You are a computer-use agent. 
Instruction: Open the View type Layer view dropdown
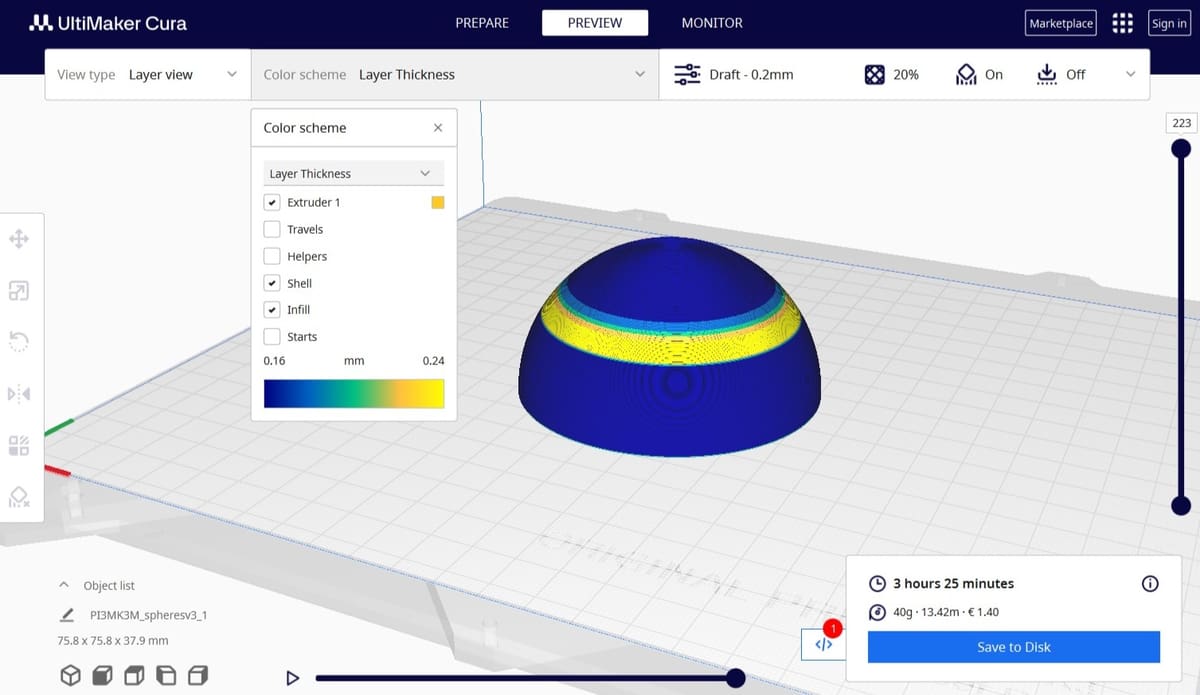[148, 75]
